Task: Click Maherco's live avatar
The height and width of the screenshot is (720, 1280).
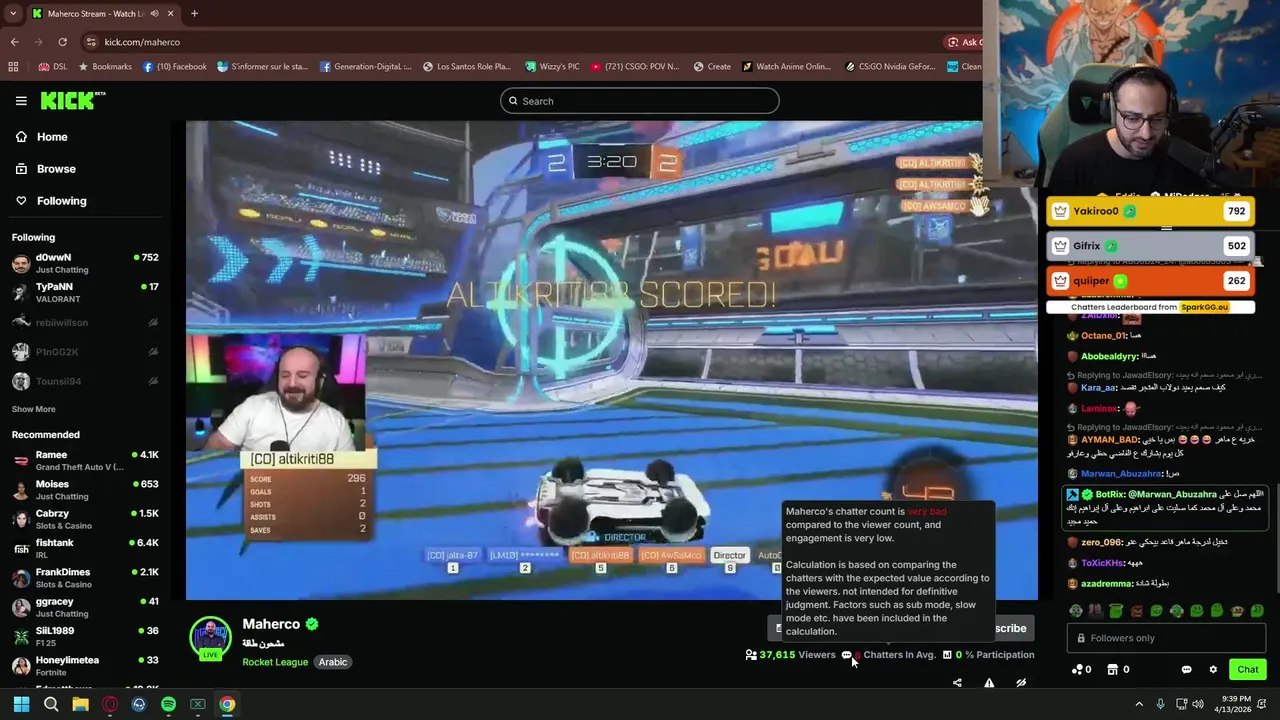Action: click(x=211, y=639)
